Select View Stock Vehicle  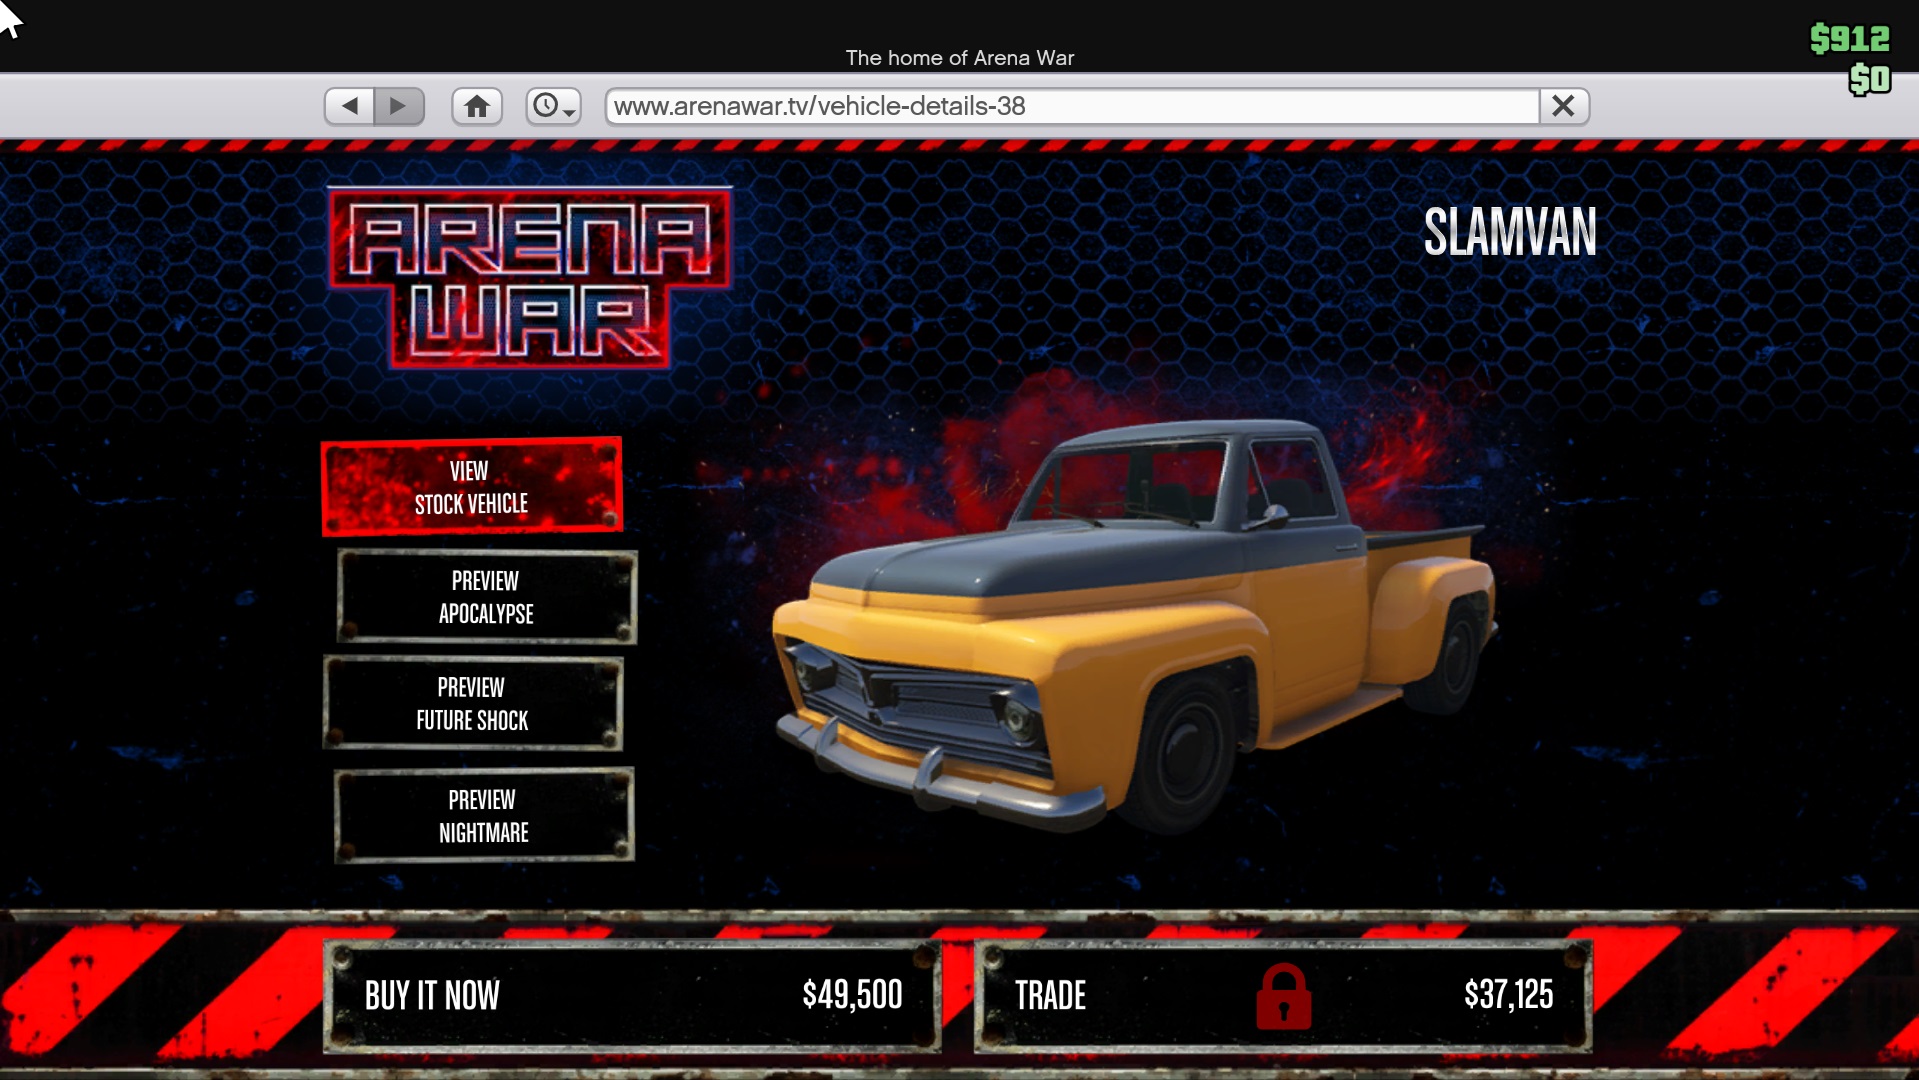click(472, 487)
